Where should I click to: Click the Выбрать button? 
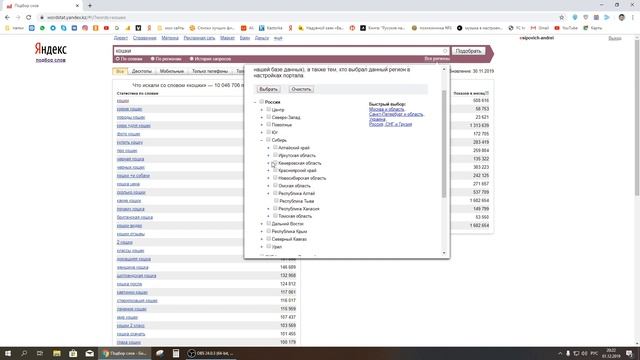click(x=268, y=89)
